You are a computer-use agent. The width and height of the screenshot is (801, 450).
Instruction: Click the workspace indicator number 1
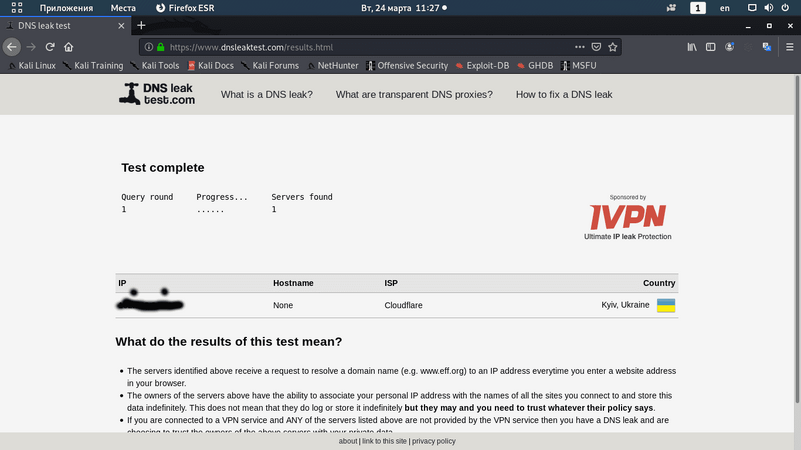point(698,8)
